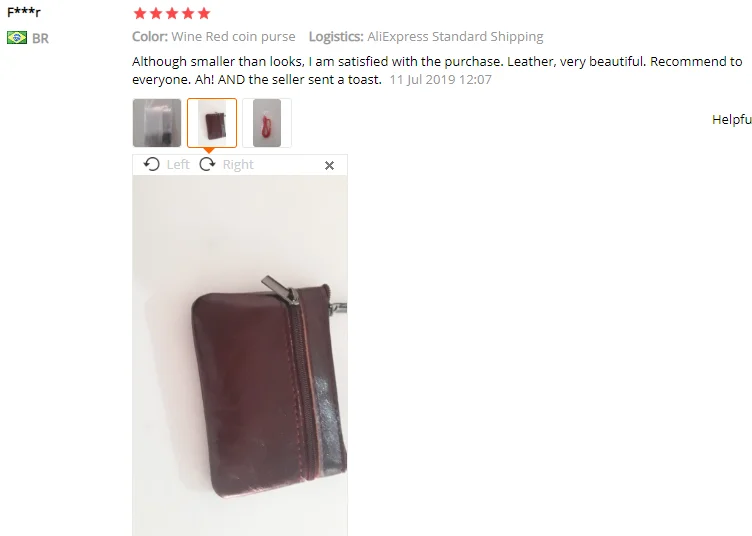Click reviewer name F***r
This screenshot has height=536, width=752.
(x=24, y=12)
